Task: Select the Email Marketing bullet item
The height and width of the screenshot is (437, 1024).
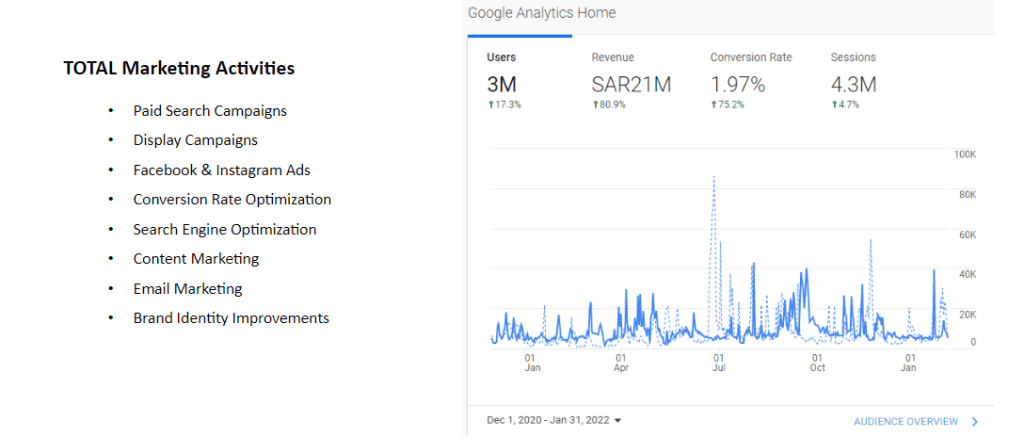Action: pyautogui.click(x=187, y=289)
